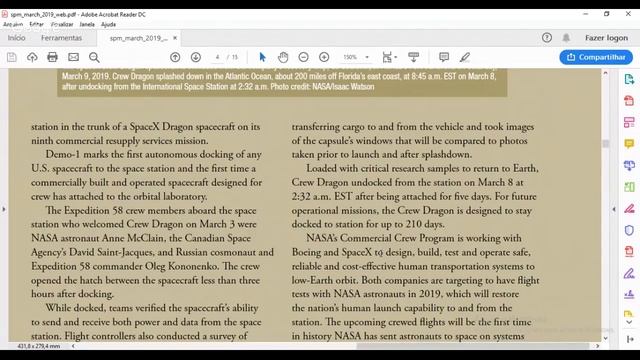Activate the hand pan tool

point(283,57)
